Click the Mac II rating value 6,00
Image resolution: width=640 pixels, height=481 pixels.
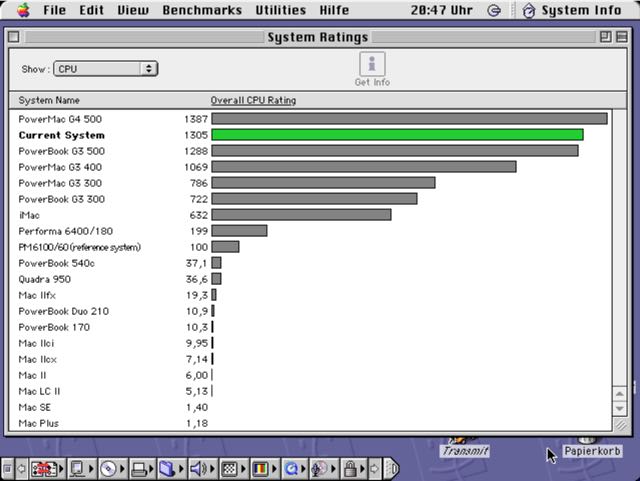(197, 375)
